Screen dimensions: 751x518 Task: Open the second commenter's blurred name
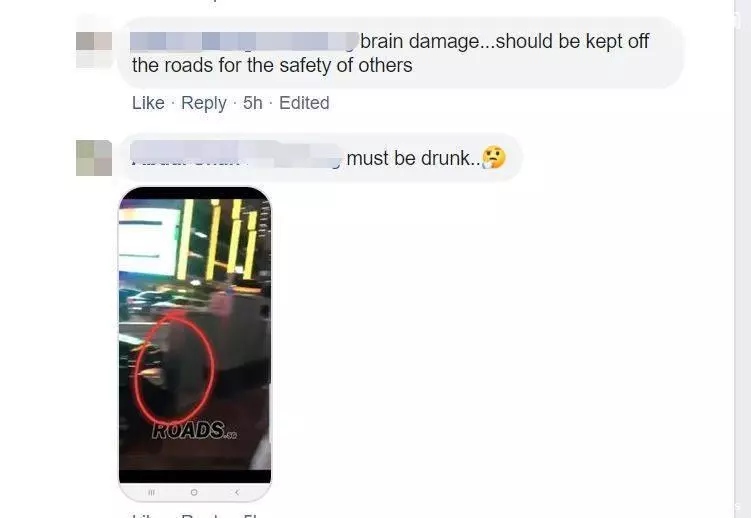click(x=236, y=154)
